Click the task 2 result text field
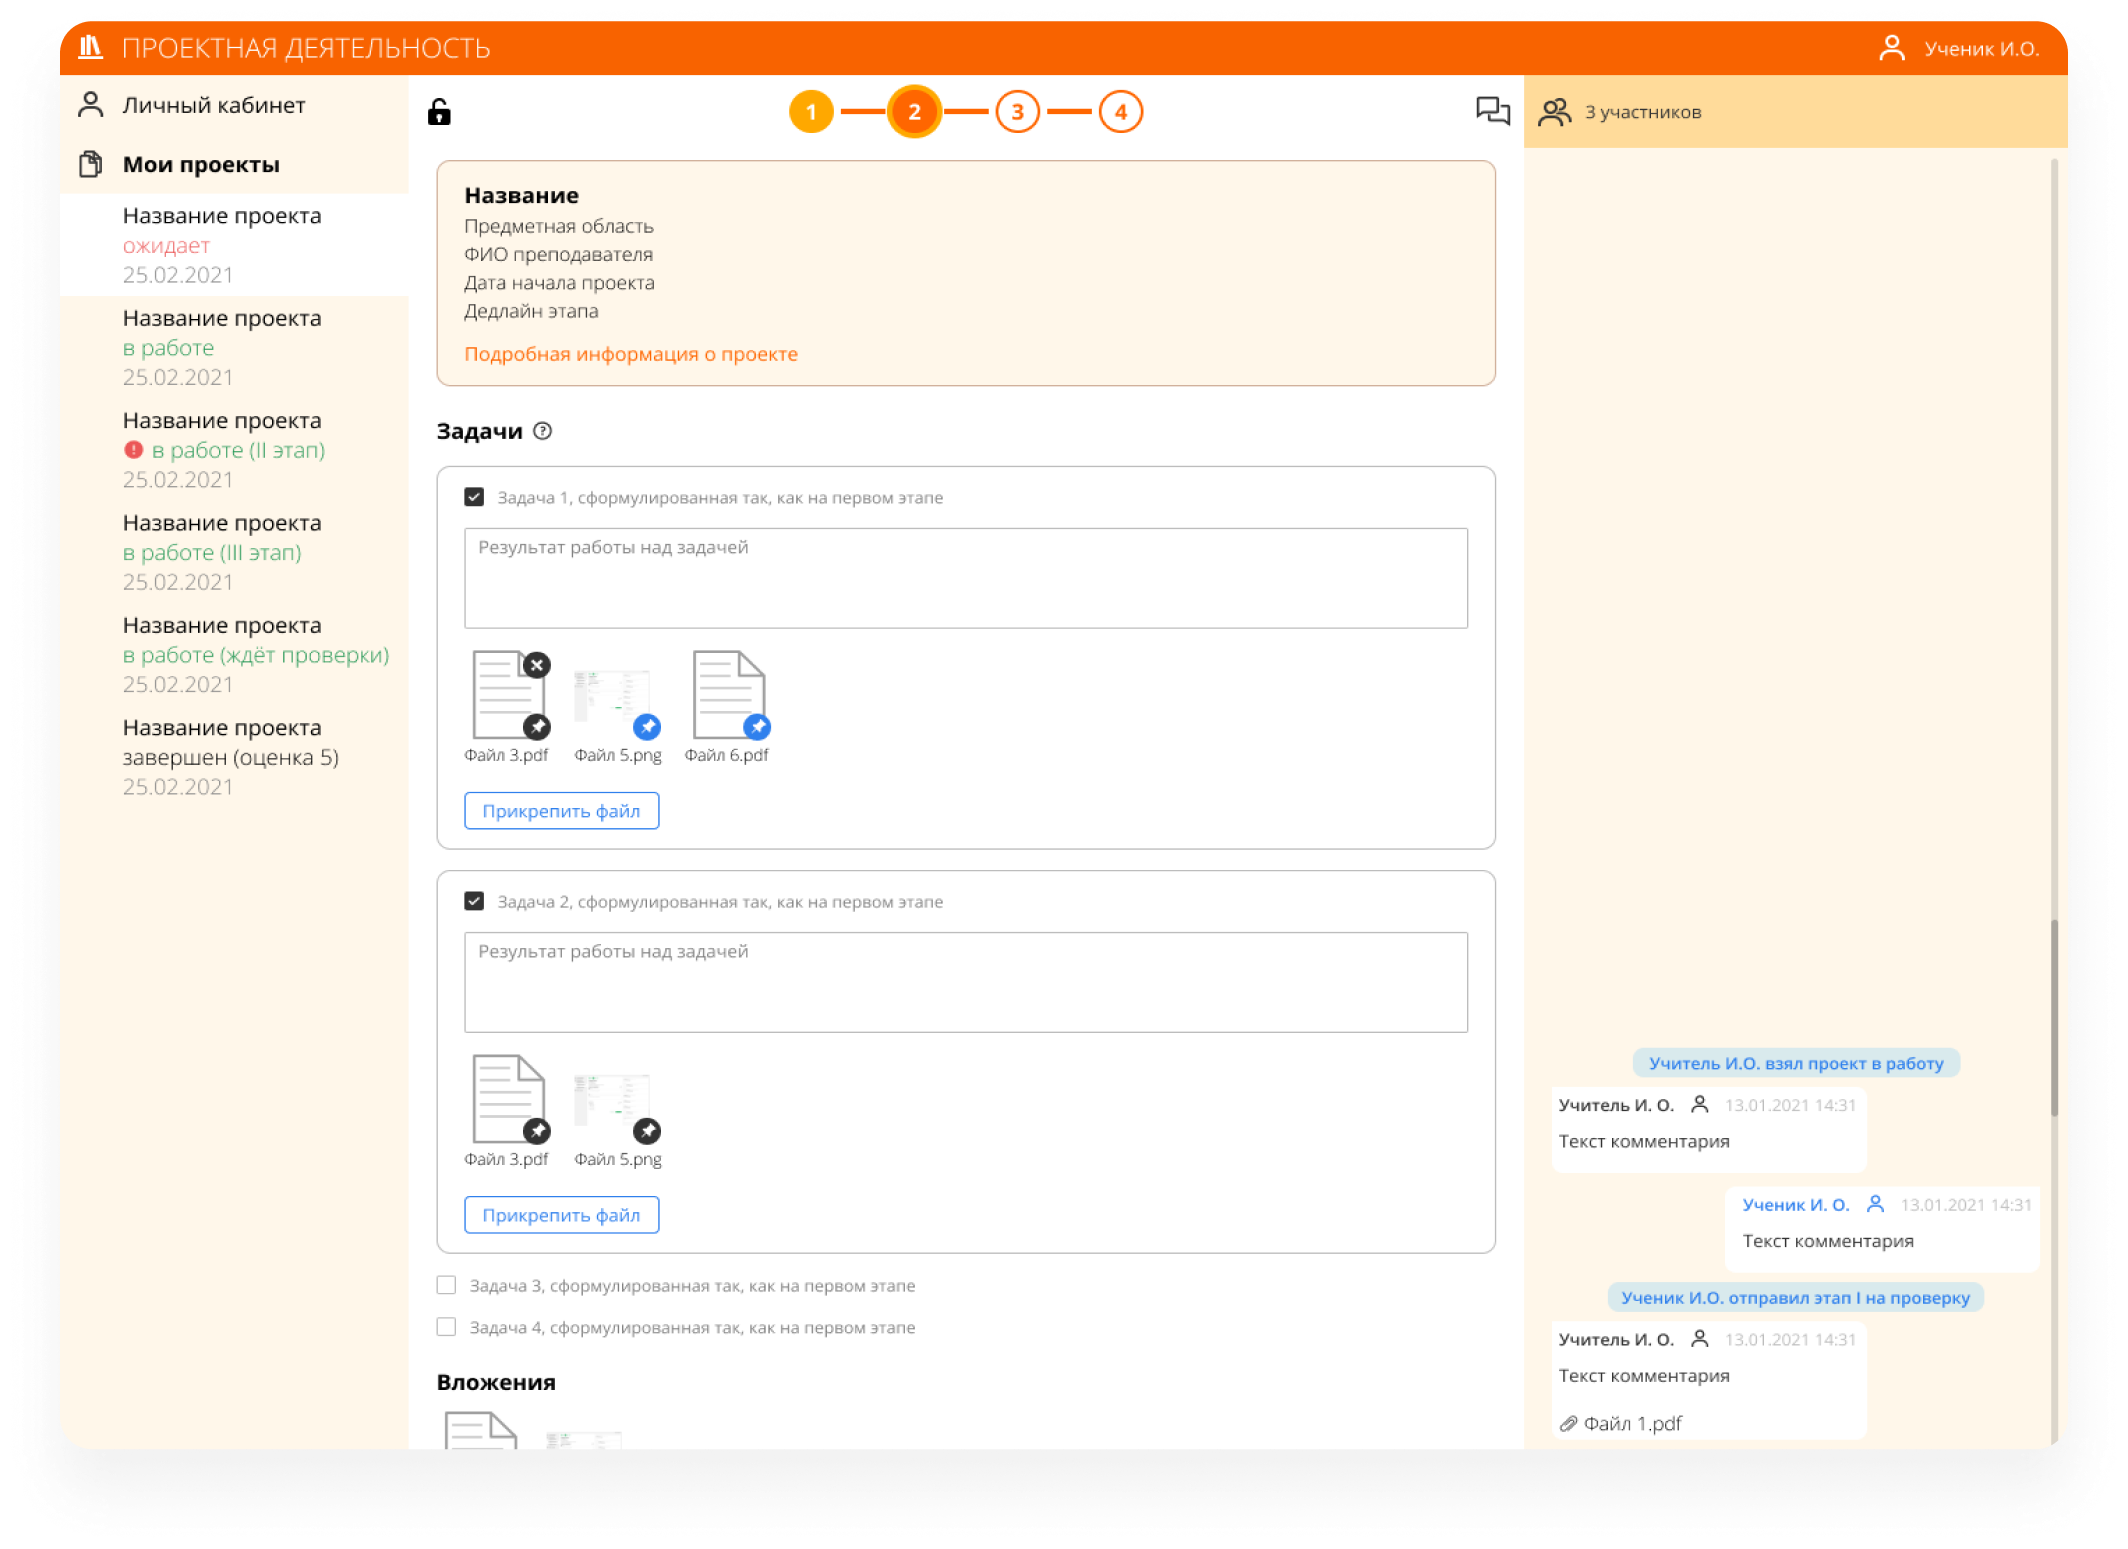The image size is (2128, 1549). tap(965, 982)
